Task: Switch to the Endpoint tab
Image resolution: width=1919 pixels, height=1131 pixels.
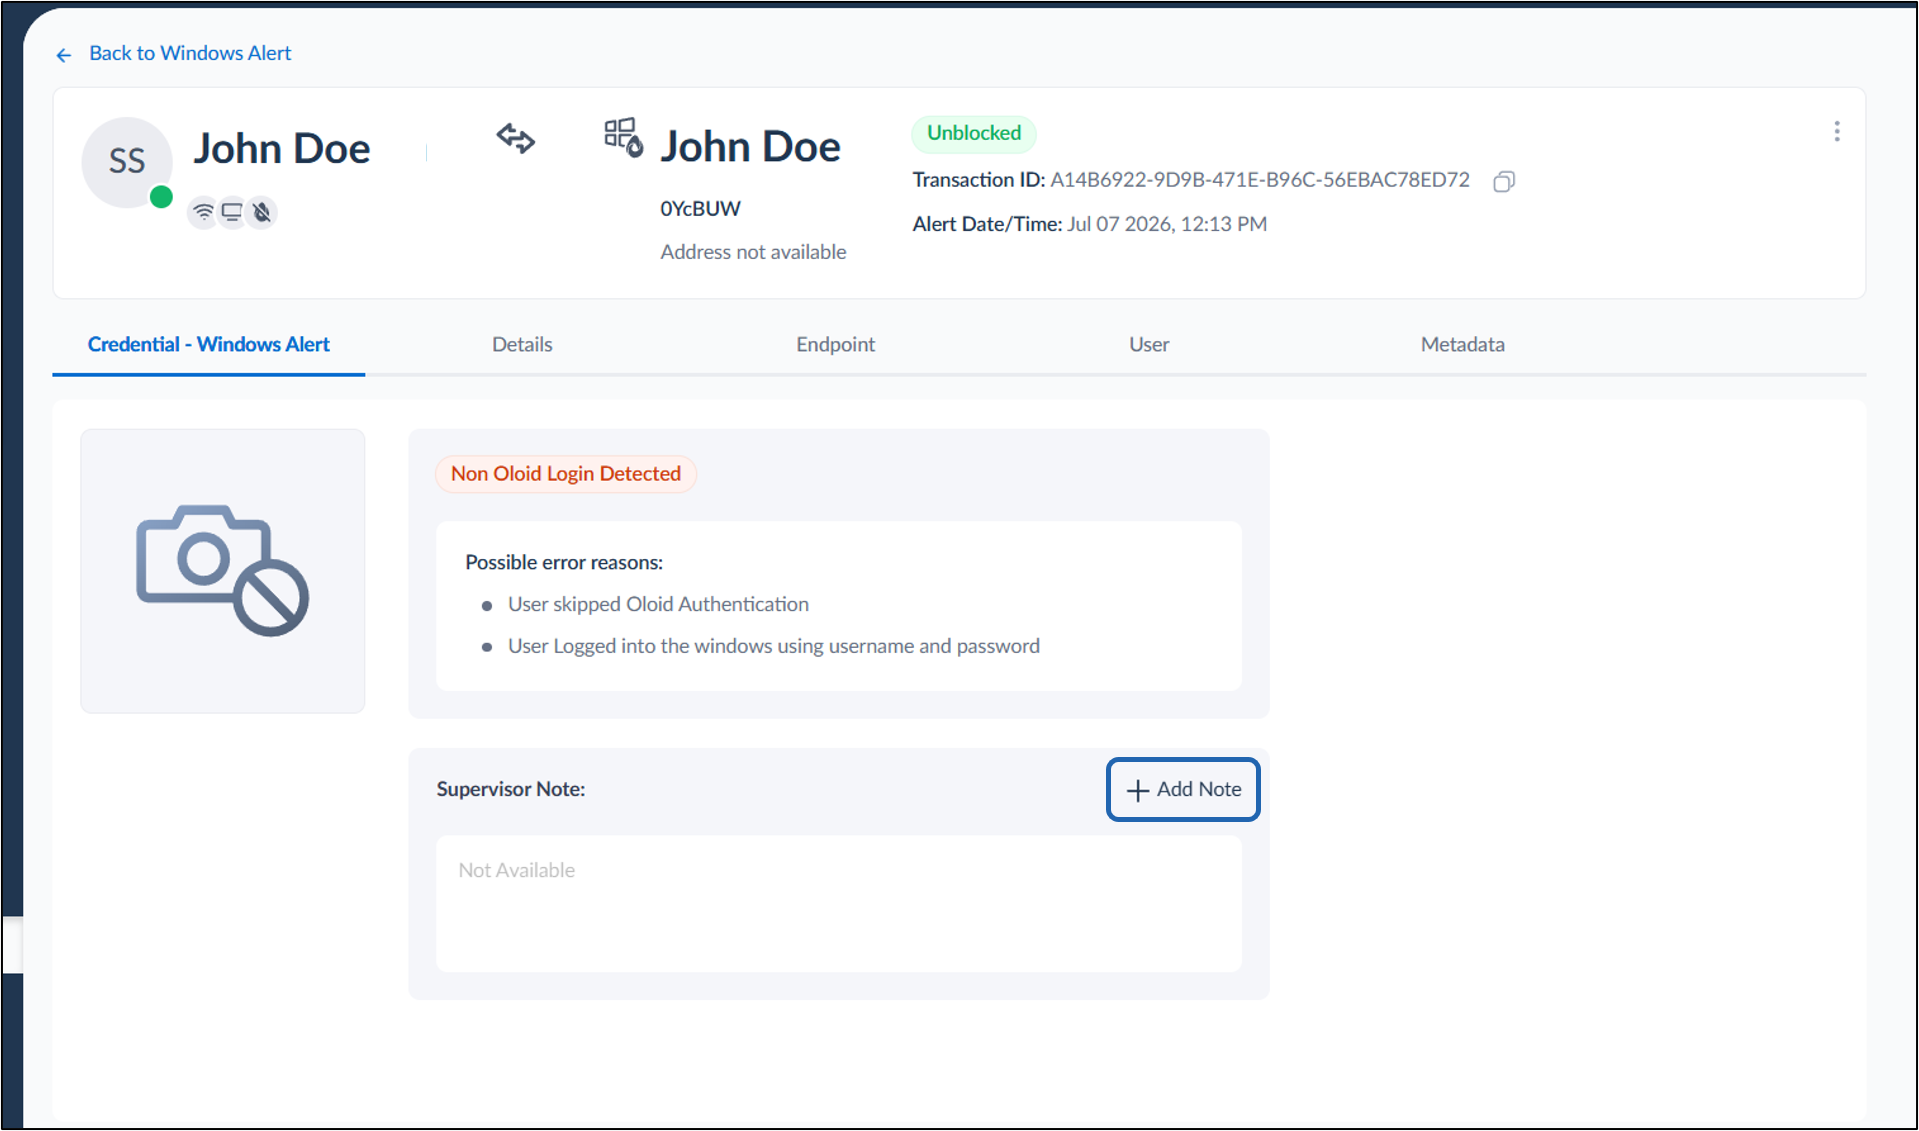Action: coord(835,344)
